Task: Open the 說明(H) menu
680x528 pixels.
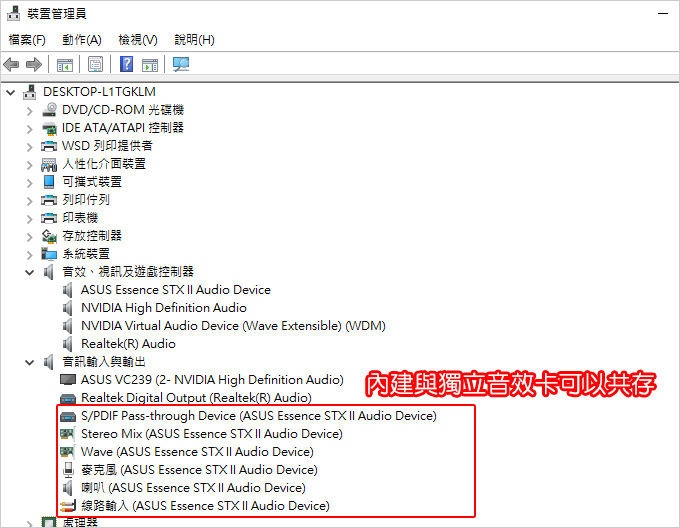Action: 194,40
